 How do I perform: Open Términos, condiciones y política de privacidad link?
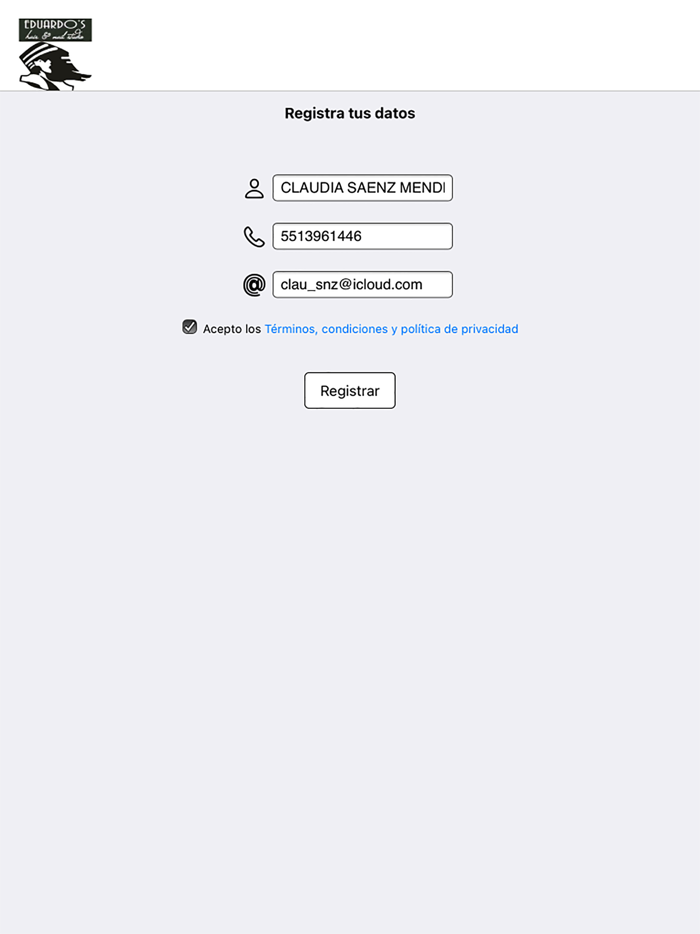pos(391,329)
